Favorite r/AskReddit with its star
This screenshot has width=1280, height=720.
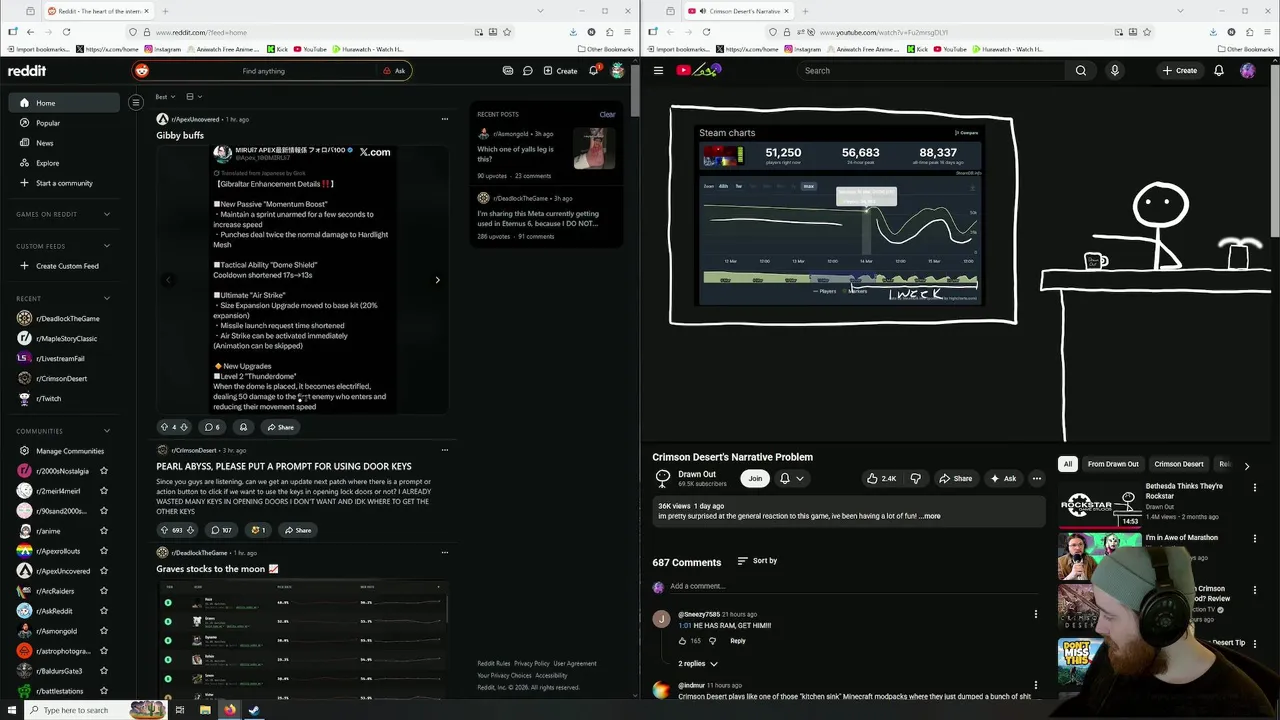[x=104, y=611]
